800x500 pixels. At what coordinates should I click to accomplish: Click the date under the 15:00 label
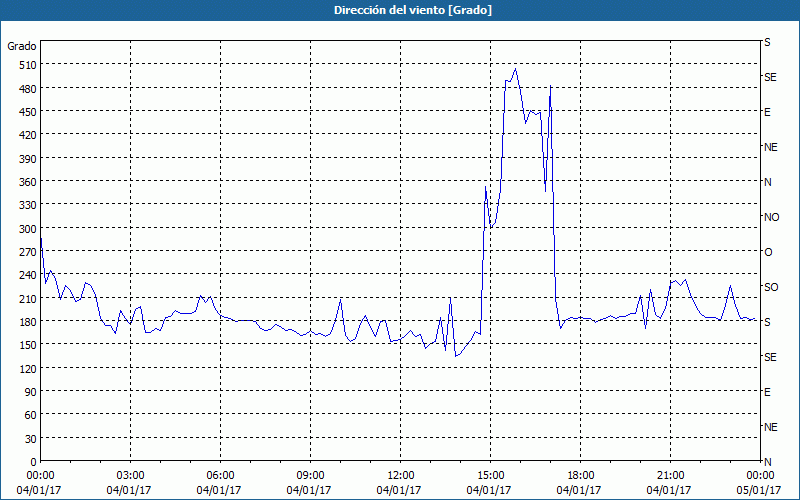tap(489, 490)
